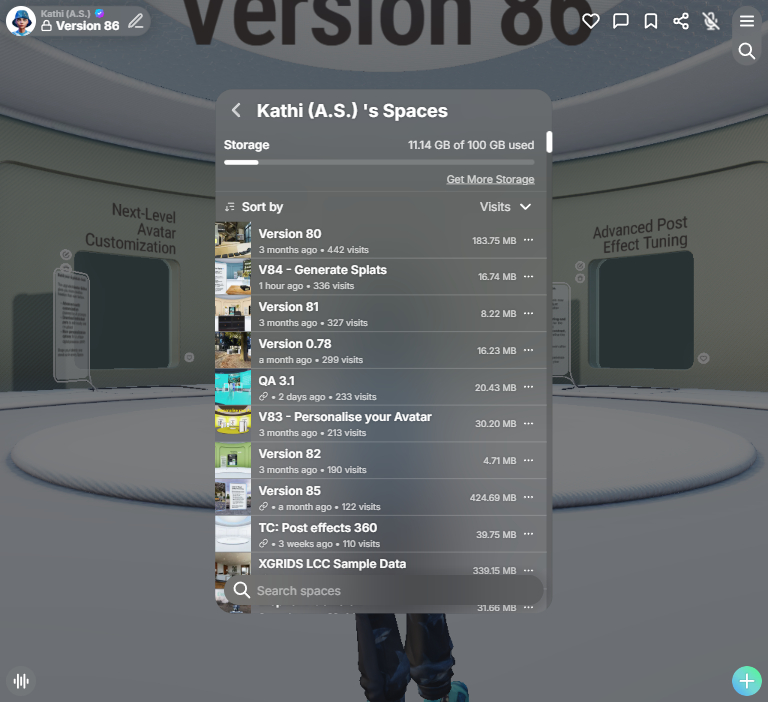Open options menu for Version 80
The image size is (768, 702).
click(529, 240)
